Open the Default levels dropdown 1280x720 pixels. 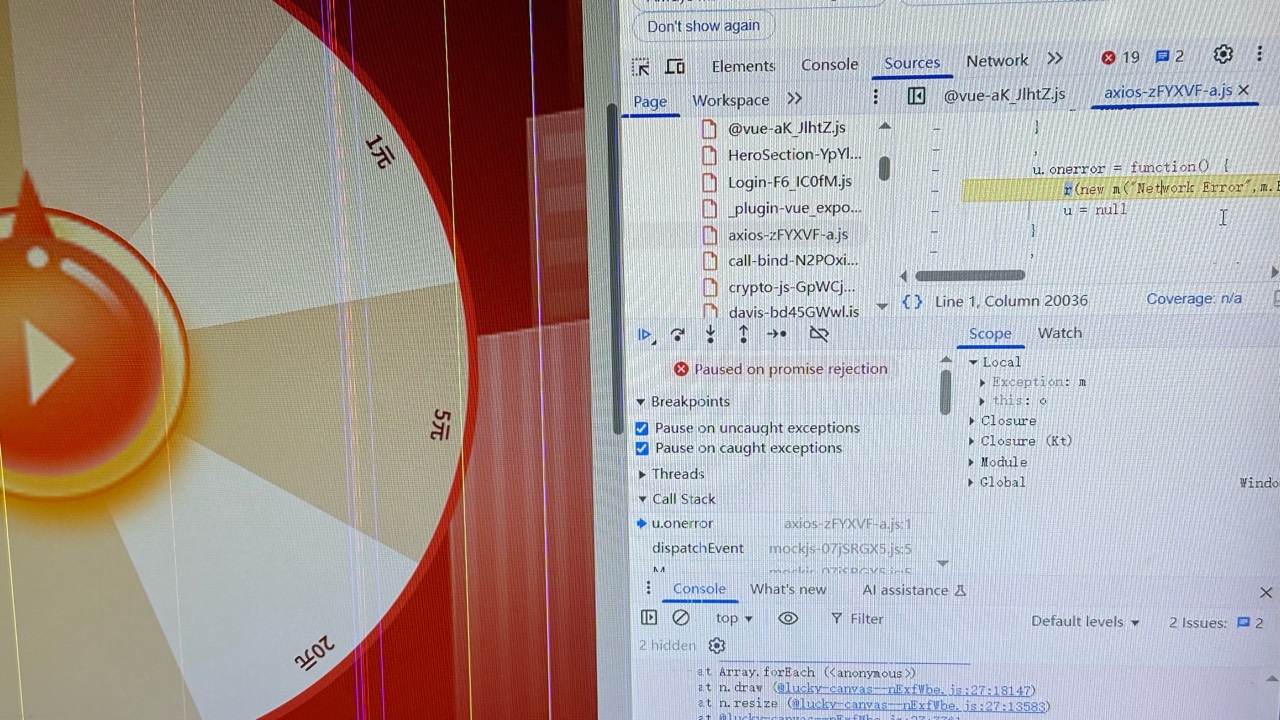(1086, 621)
